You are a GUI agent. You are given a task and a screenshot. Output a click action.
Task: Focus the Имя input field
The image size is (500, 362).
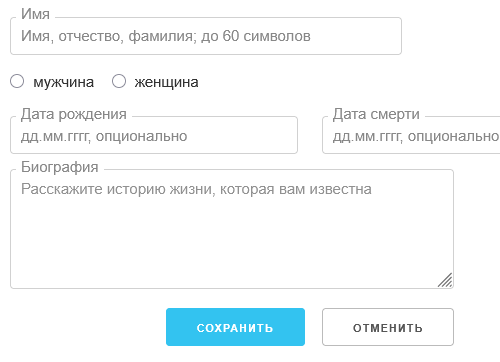coord(206,36)
